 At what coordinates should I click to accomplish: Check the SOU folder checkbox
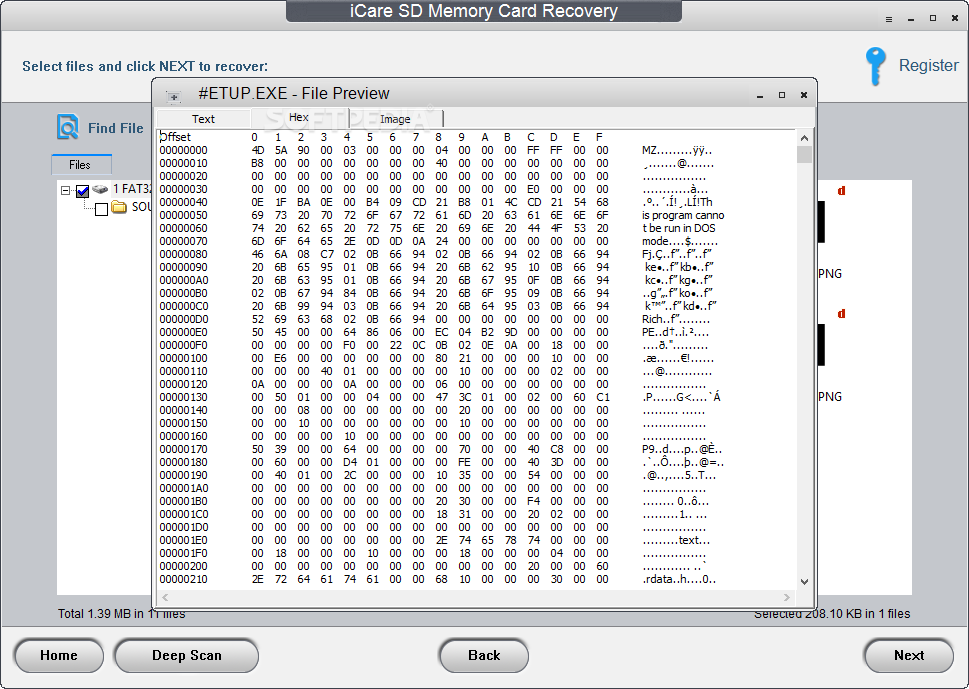click(x=100, y=208)
